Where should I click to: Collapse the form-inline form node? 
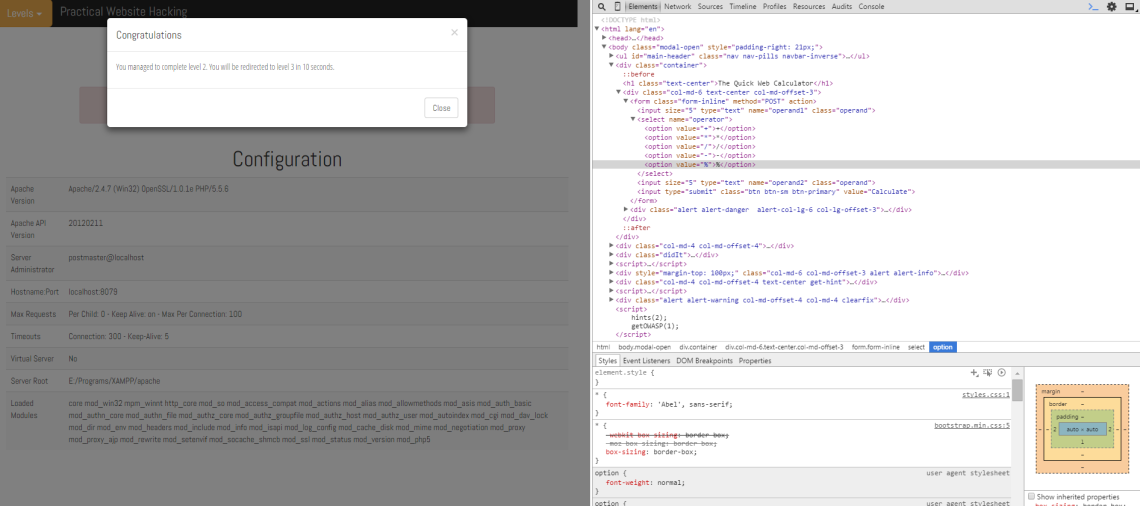click(626, 101)
